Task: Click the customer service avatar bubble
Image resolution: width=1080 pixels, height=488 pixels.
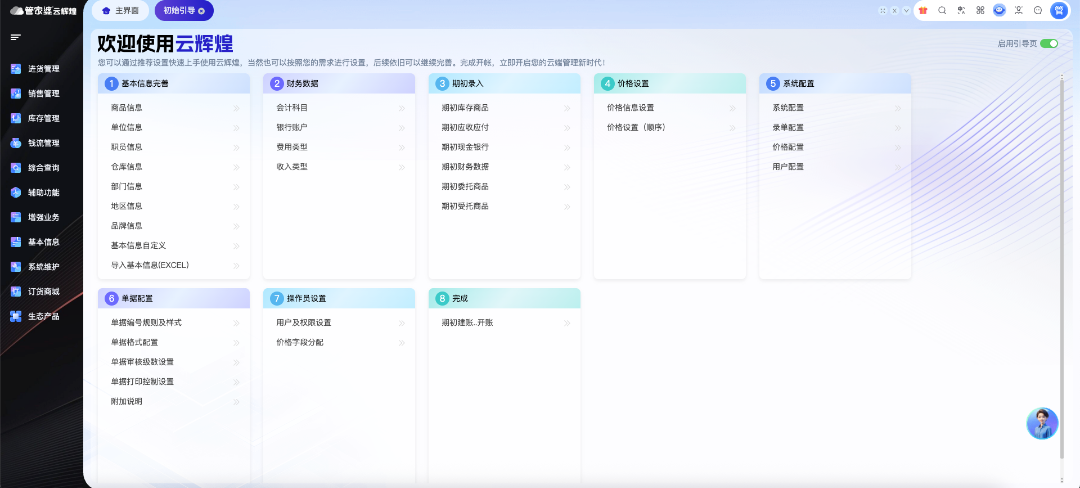Action: click(x=1042, y=423)
